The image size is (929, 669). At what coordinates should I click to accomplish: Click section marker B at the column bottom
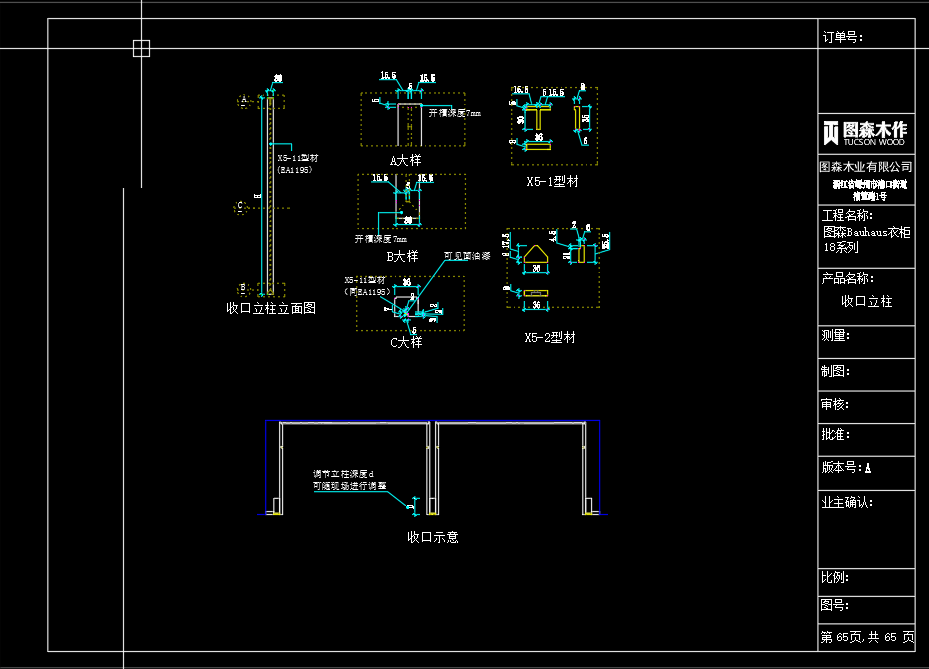point(242,289)
